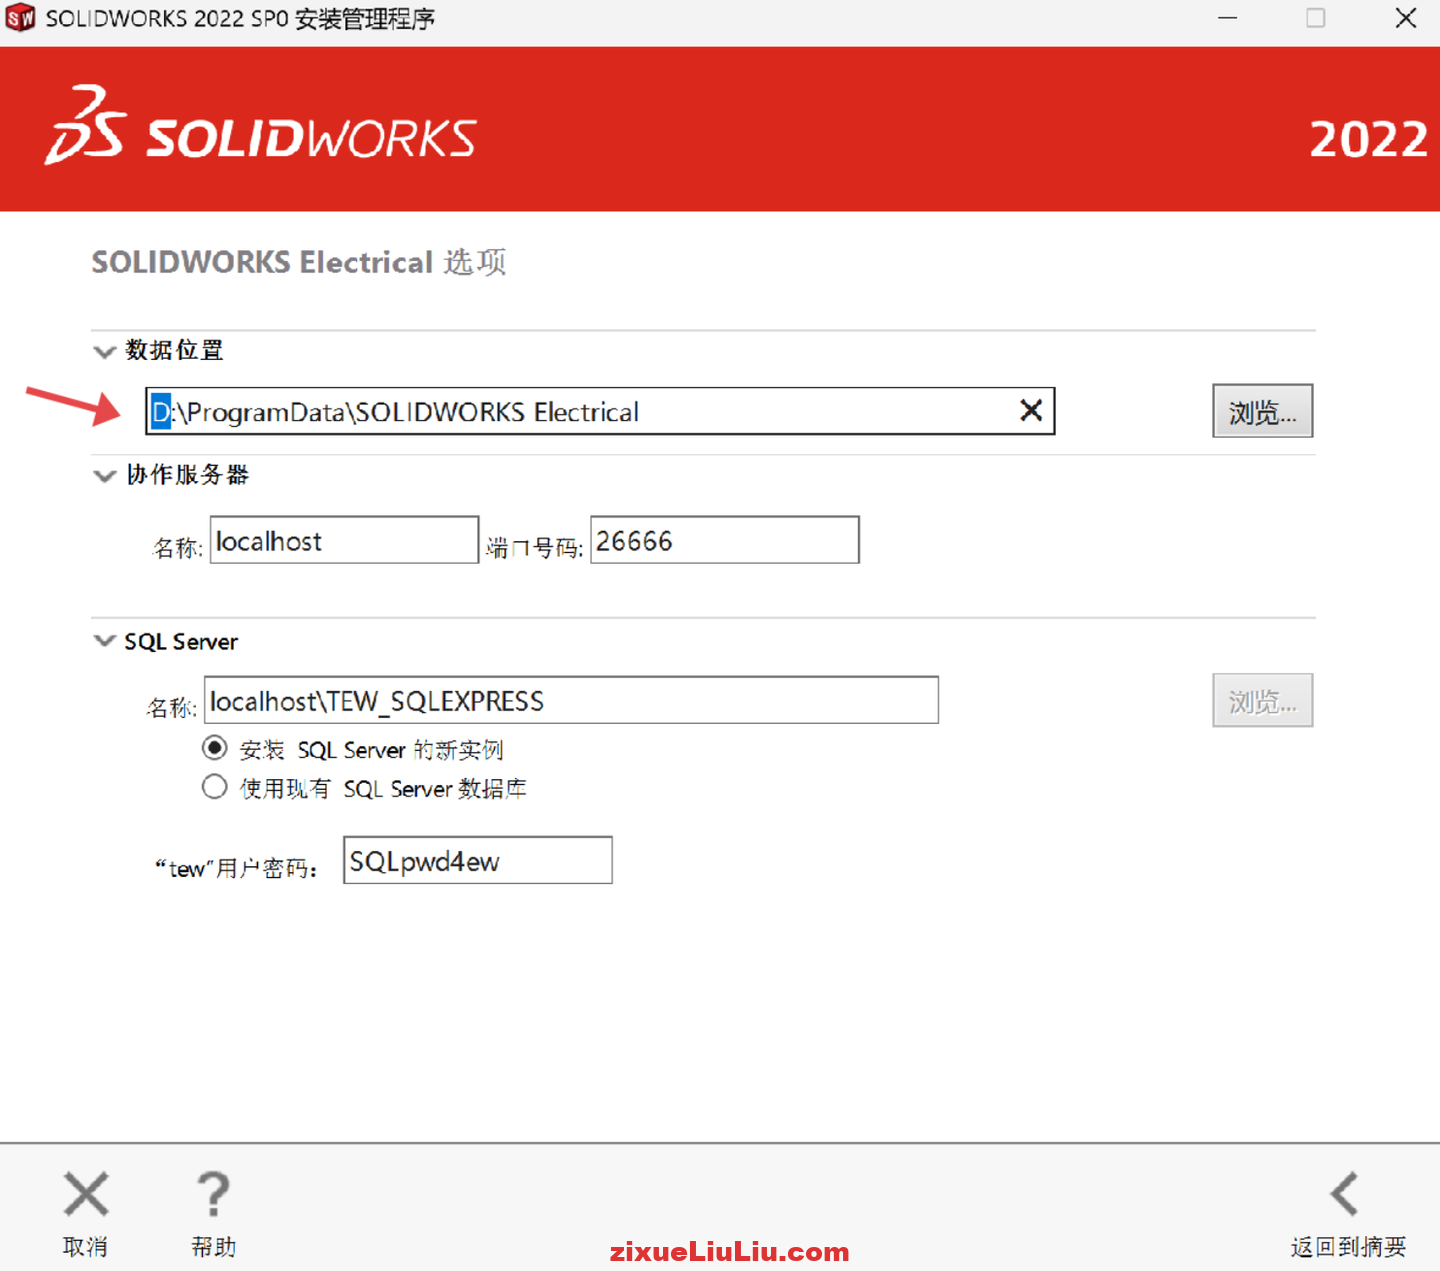The height and width of the screenshot is (1271, 1440).
Task: Minimize the installer window
Action: [1227, 17]
